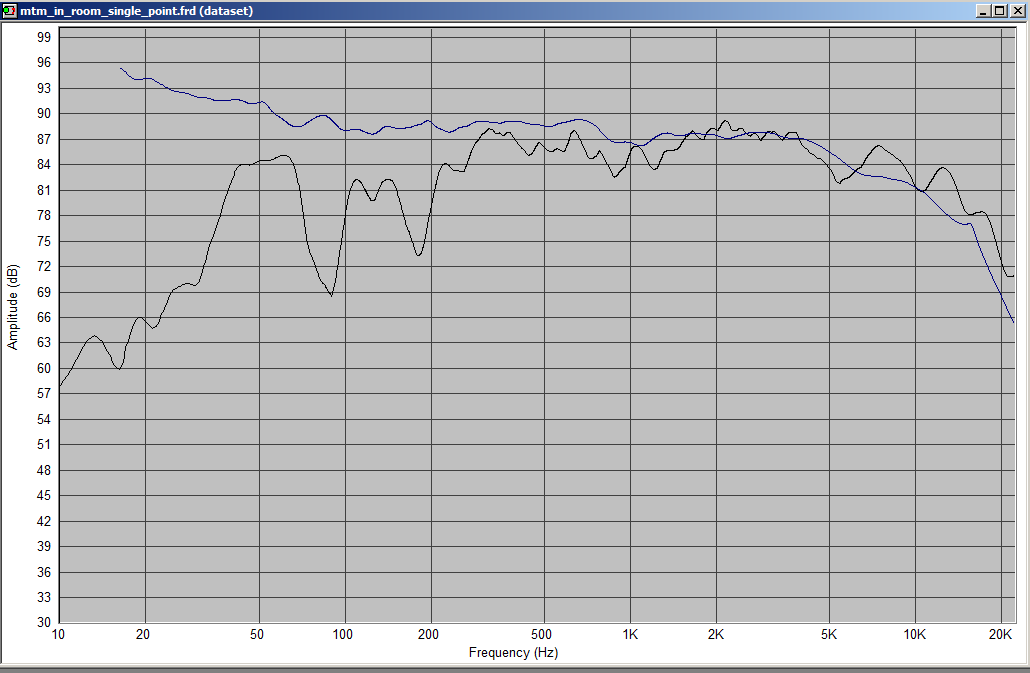The width and height of the screenshot is (1030, 673).
Task: Maximize the dataset window
Action: (999, 11)
